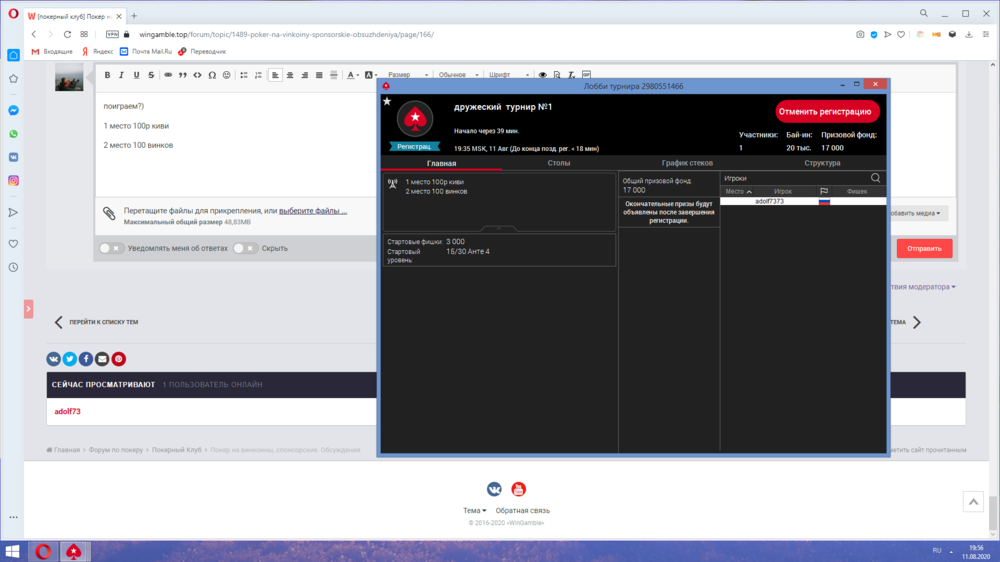The height and width of the screenshot is (562, 1000).
Task: Open WhatsApp in the Opera sidebar
Action: pos(13,134)
